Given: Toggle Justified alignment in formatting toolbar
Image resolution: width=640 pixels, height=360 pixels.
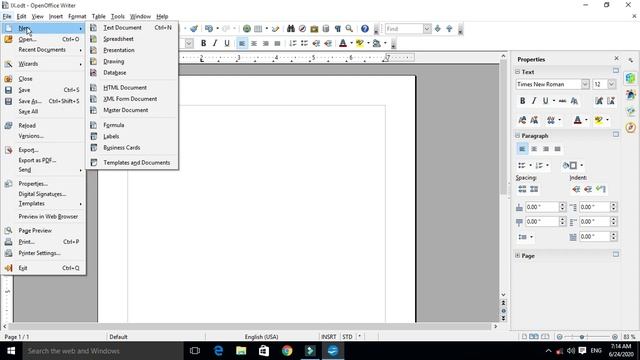Looking at the screenshot, I should (277, 43).
